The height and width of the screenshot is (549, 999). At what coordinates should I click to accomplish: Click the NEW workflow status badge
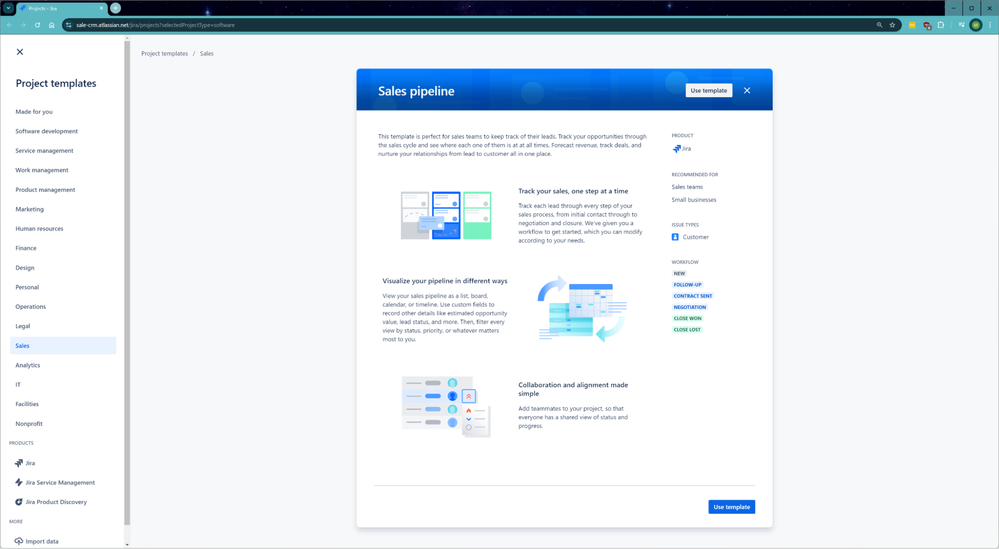click(679, 273)
